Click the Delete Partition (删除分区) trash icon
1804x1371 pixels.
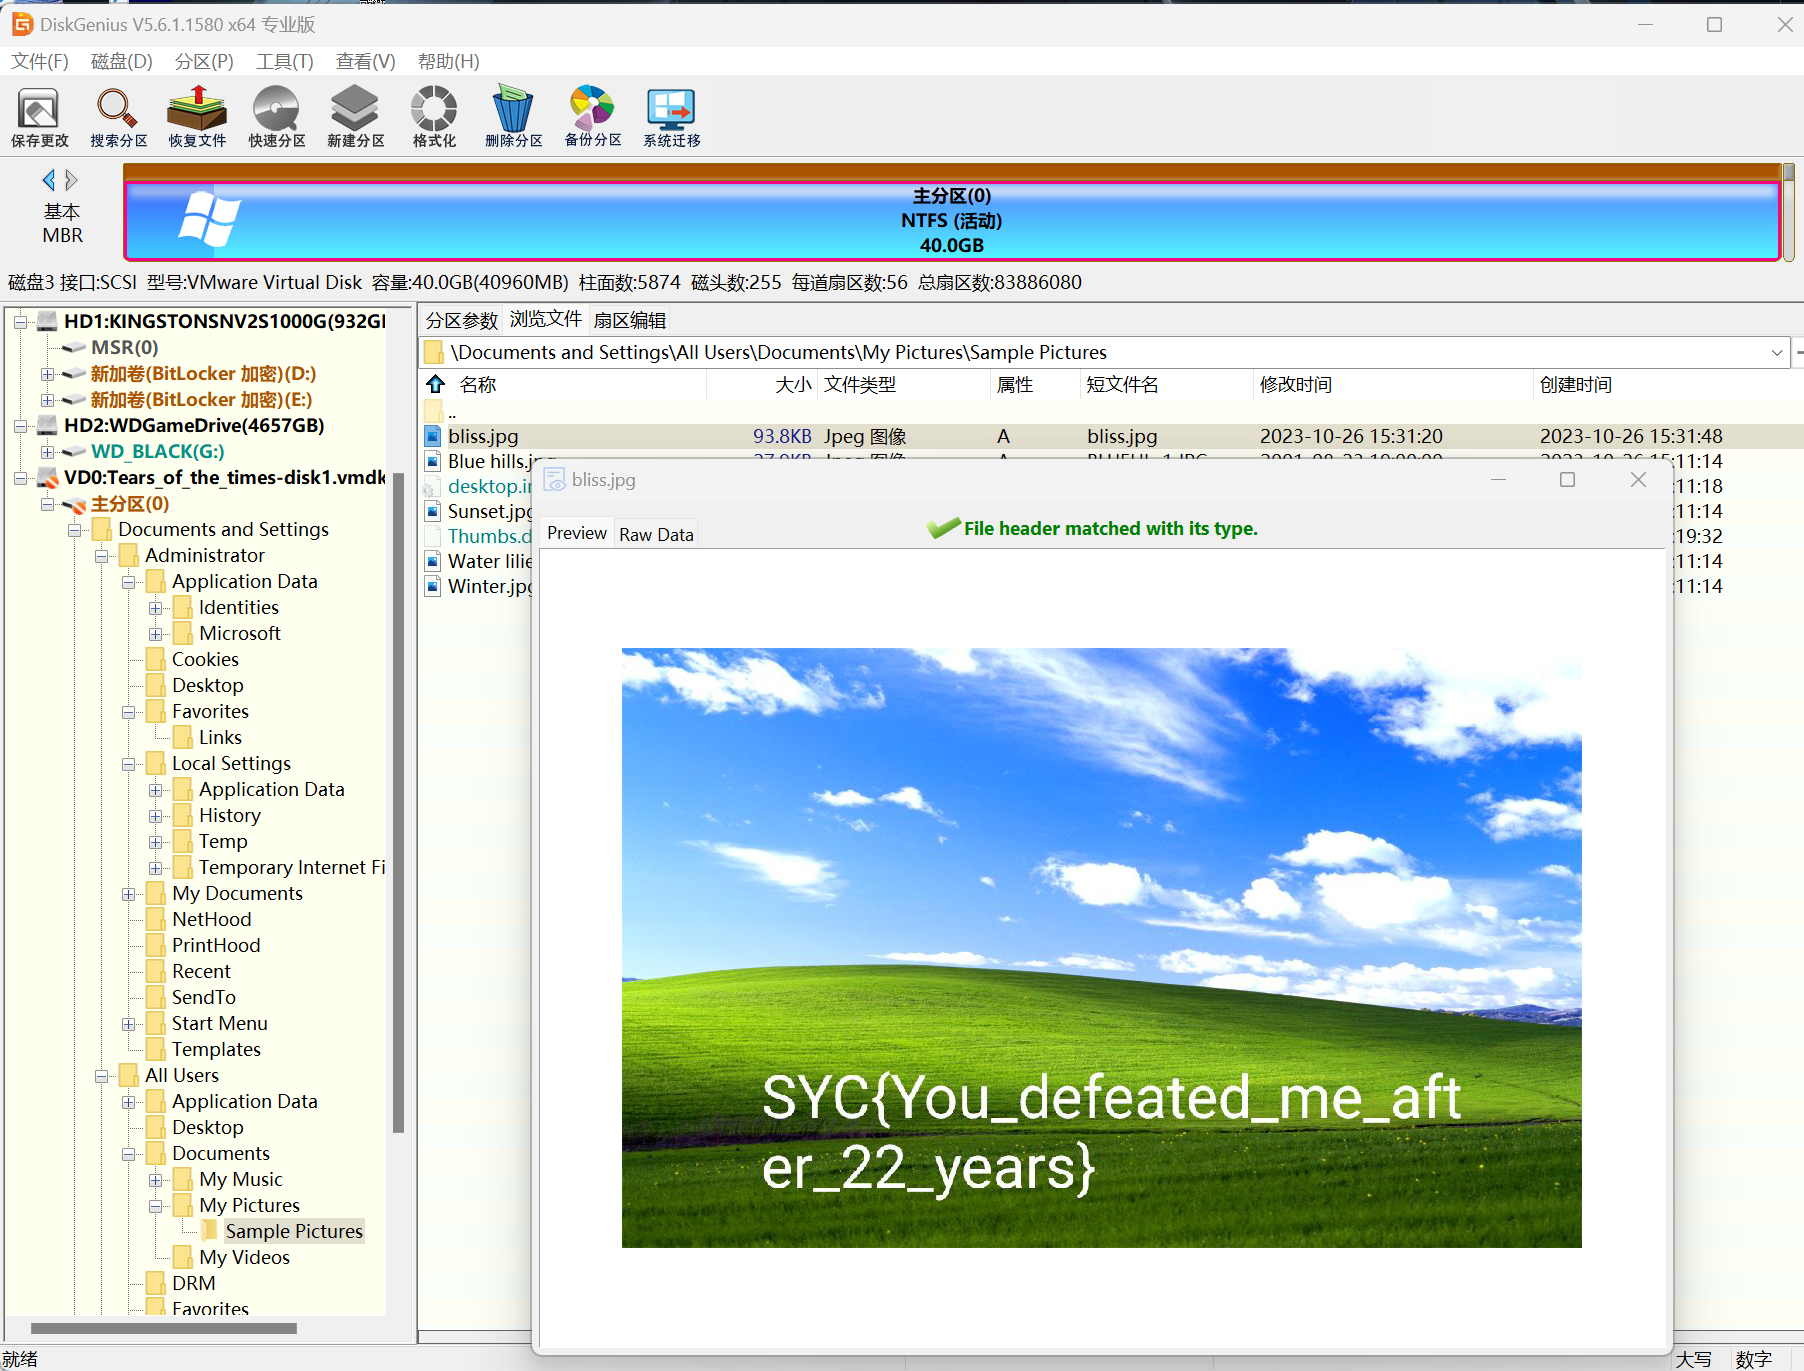(513, 117)
